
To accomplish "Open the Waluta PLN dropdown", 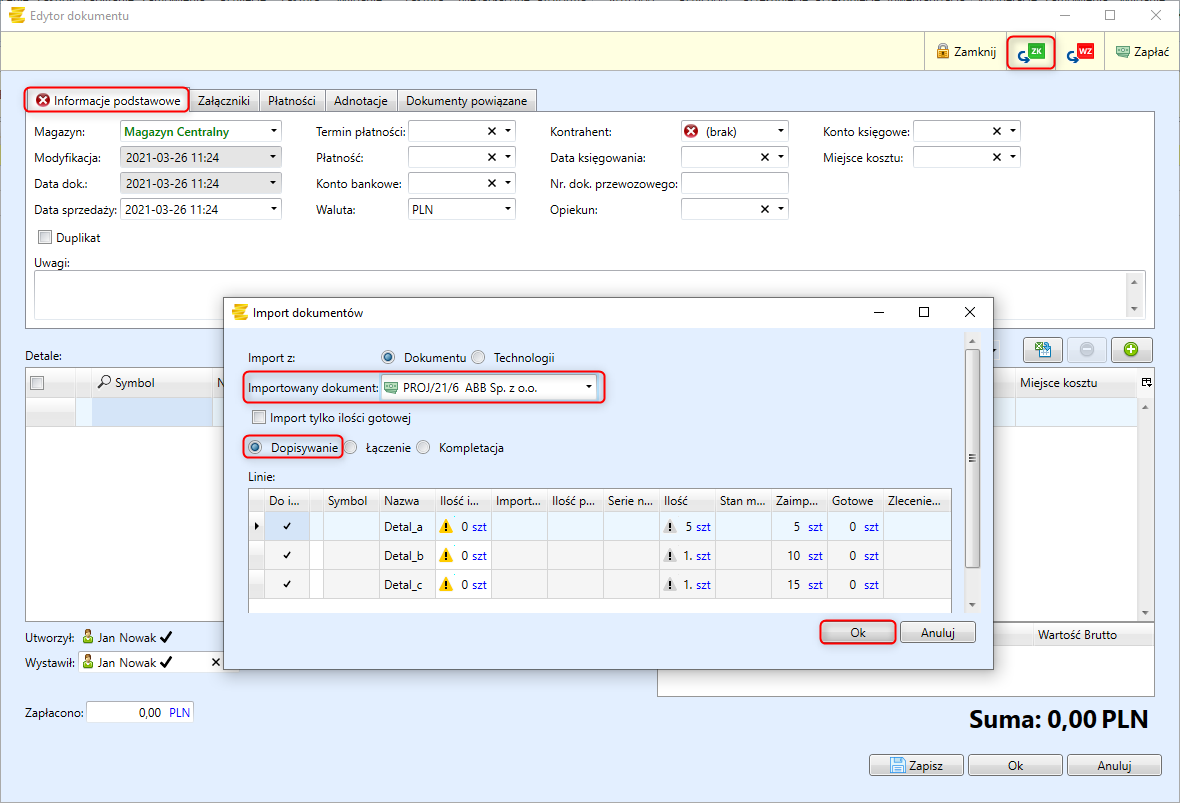I will [x=508, y=209].
